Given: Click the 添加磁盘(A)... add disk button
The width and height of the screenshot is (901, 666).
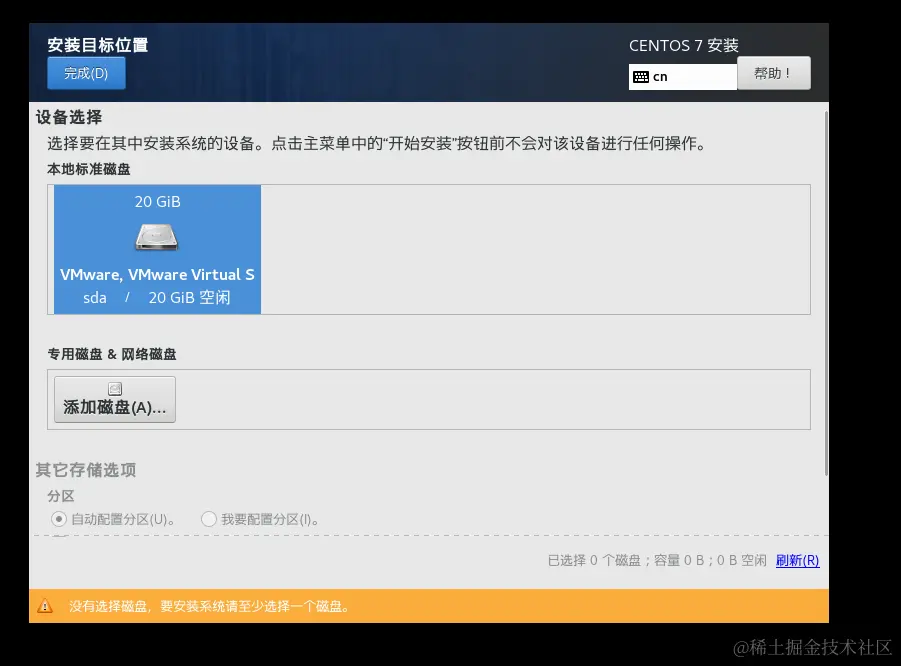Looking at the screenshot, I should [x=115, y=399].
